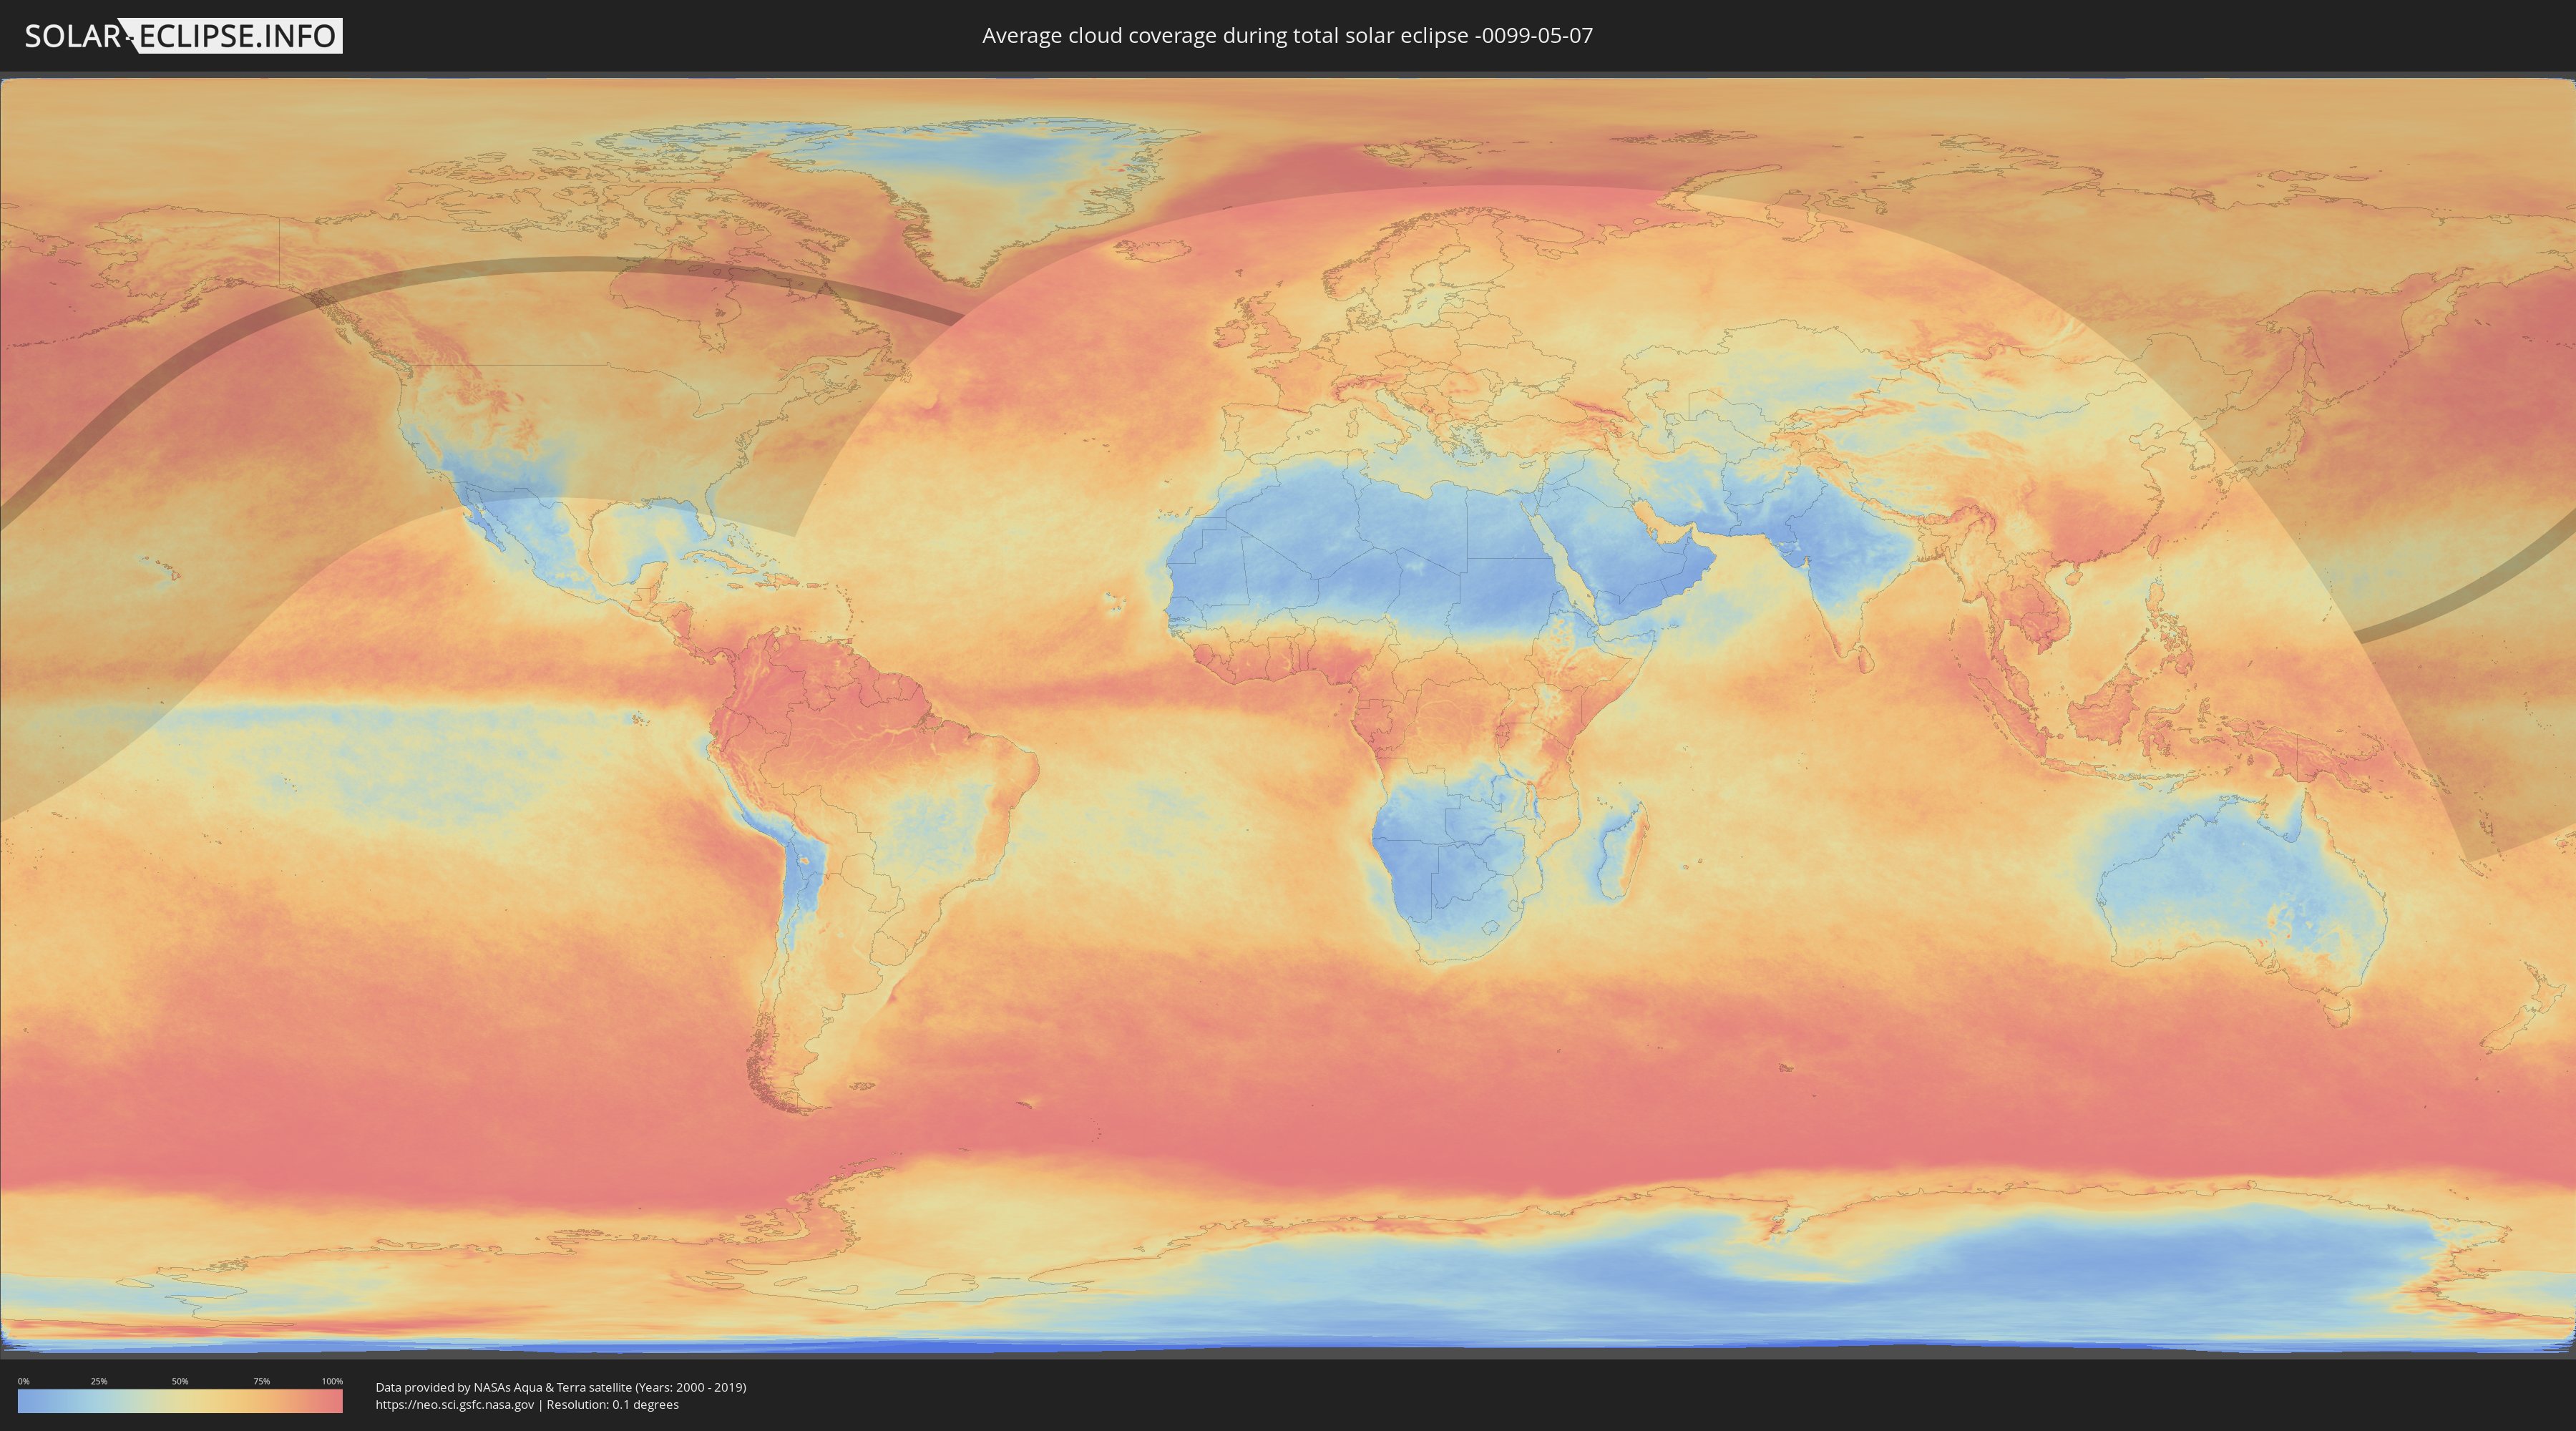The width and height of the screenshot is (2576, 1431).
Task: Click the 25% legend label
Action: [x=99, y=1381]
